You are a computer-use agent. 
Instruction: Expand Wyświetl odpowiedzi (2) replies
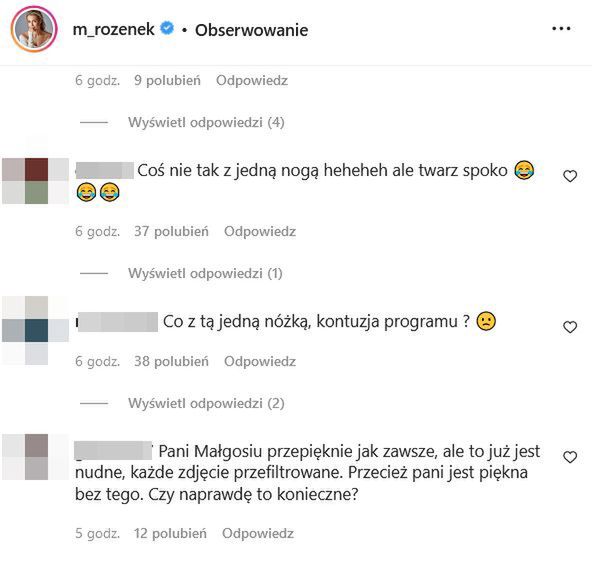206,403
